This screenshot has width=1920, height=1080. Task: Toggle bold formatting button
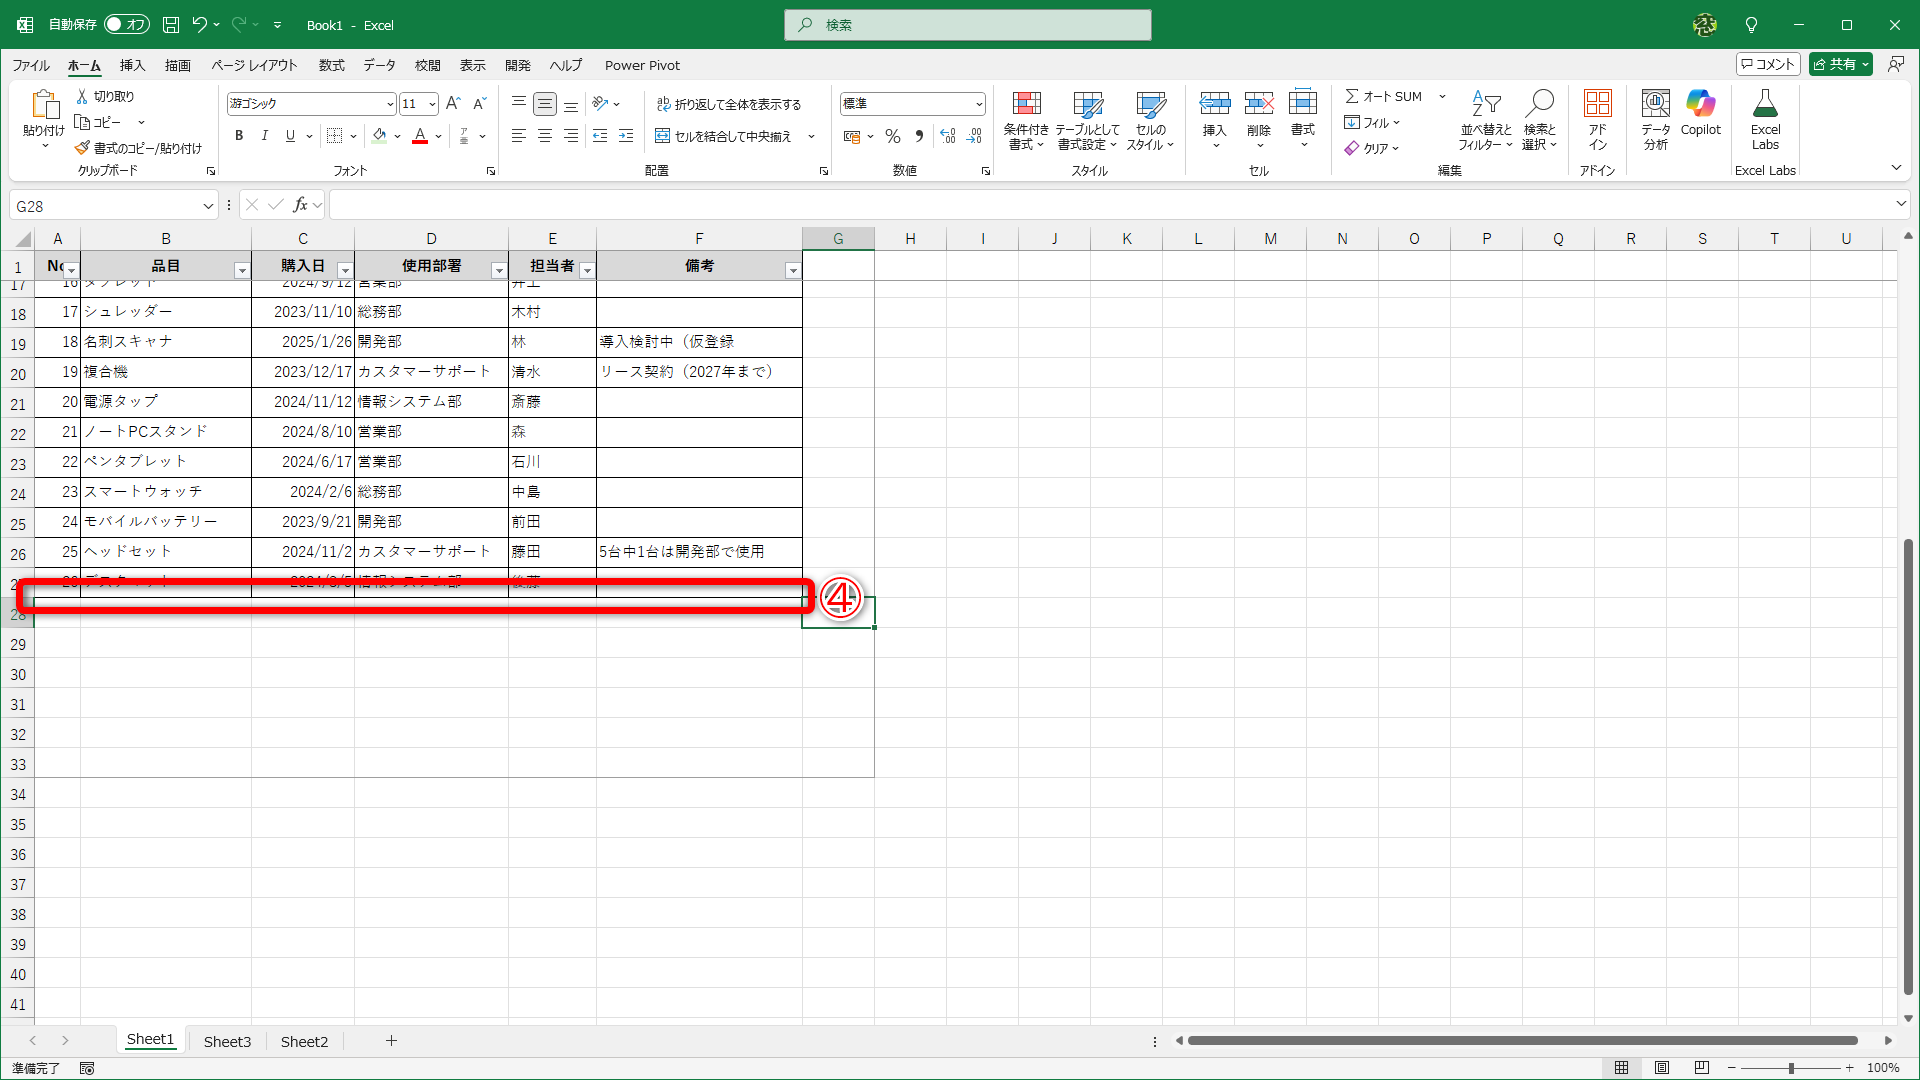tap(238, 136)
